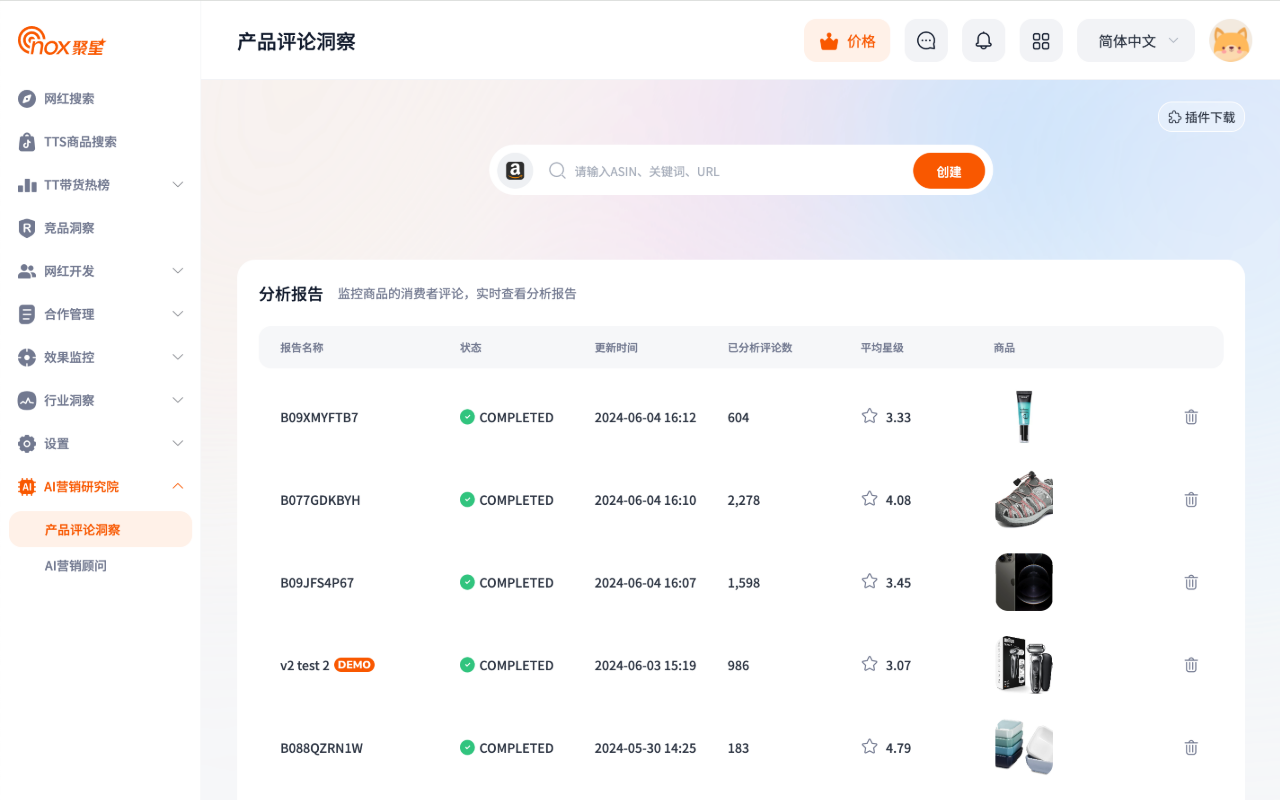Delete the B09XMYFTB7 report via trash icon

pos(1190,417)
